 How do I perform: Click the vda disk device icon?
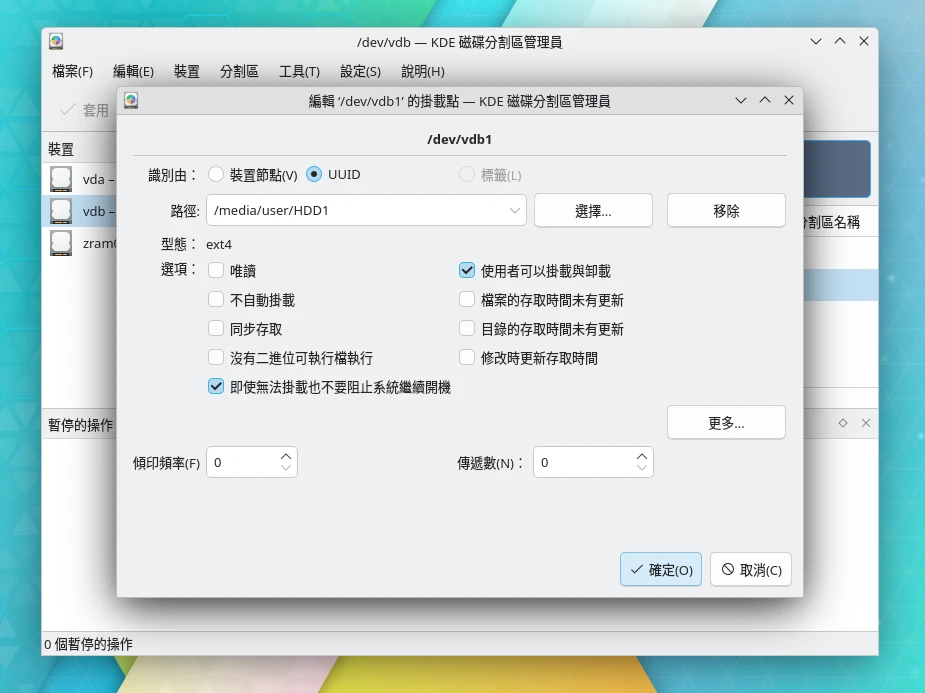pyautogui.click(x=61, y=180)
